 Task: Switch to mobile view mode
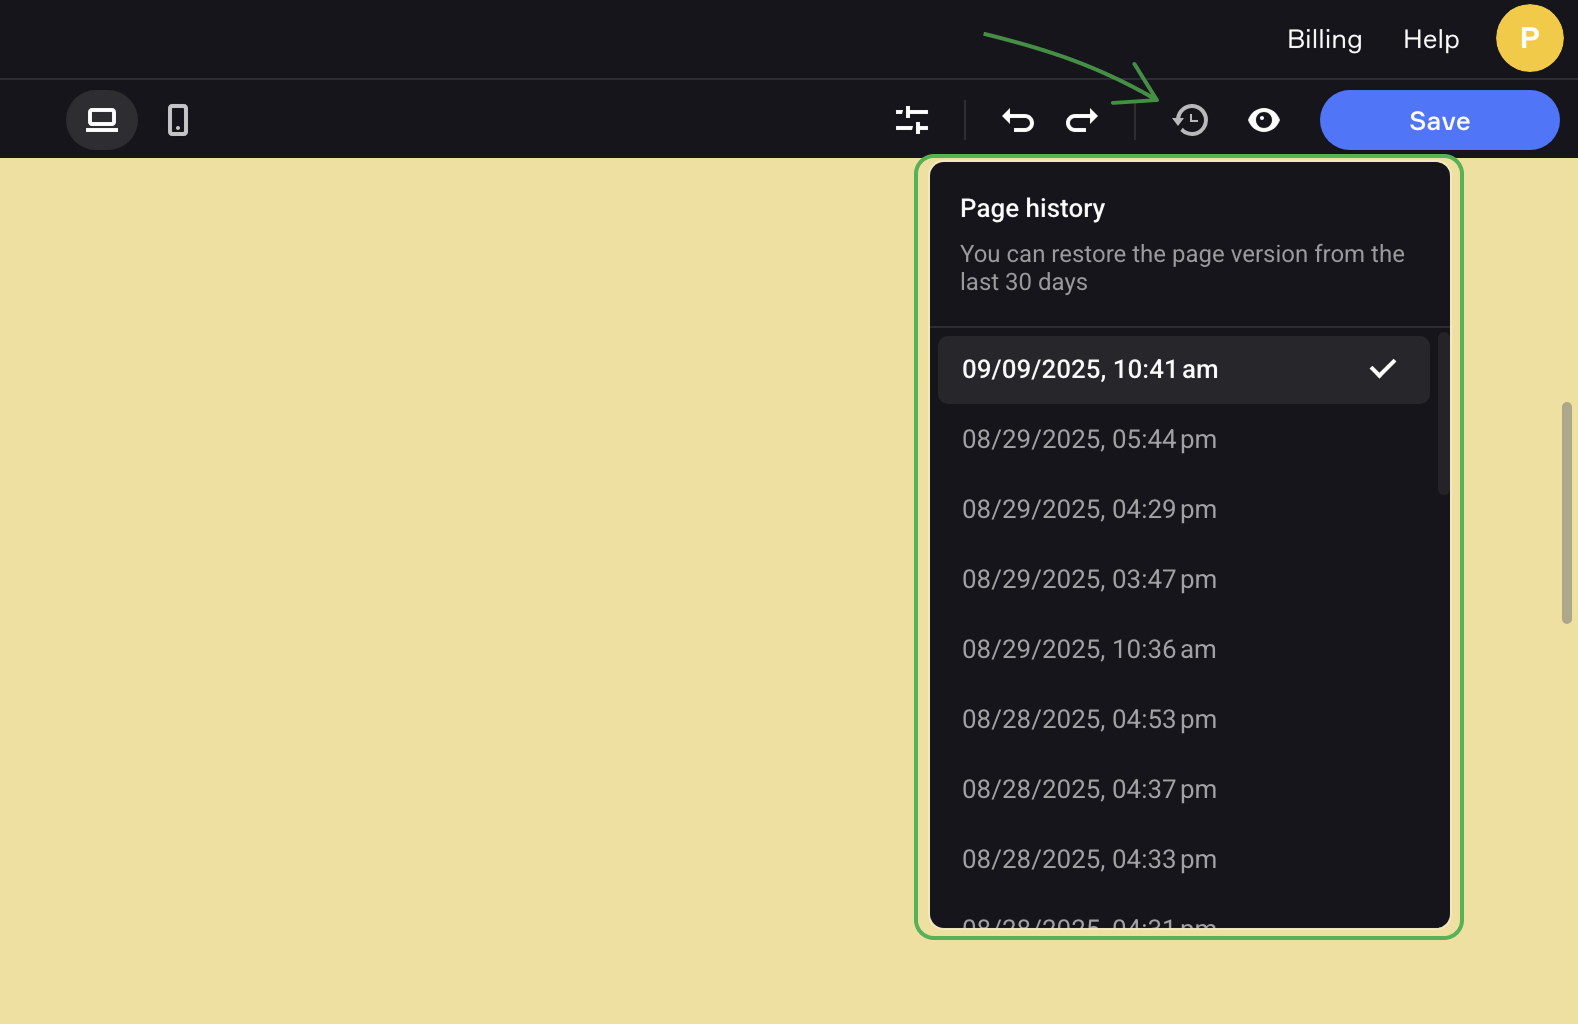pos(178,120)
